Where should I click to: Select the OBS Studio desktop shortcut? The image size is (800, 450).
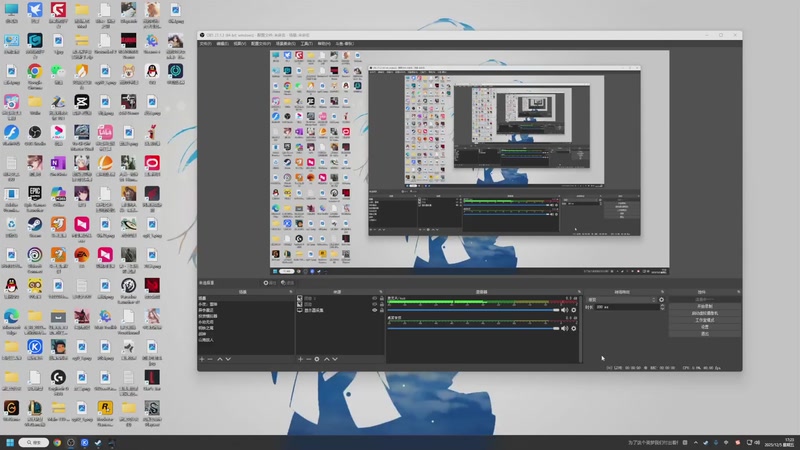pyautogui.click(x=35, y=136)
